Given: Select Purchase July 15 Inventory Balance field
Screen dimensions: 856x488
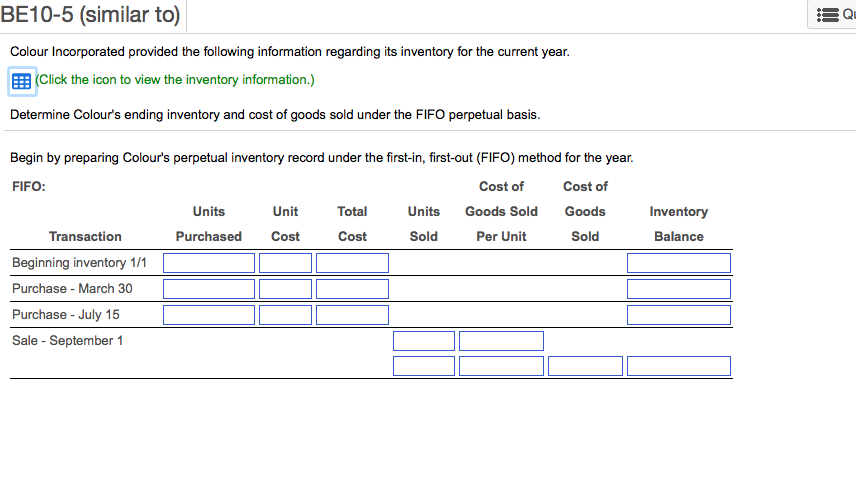Looking at the screenshot, I should 678,315.
